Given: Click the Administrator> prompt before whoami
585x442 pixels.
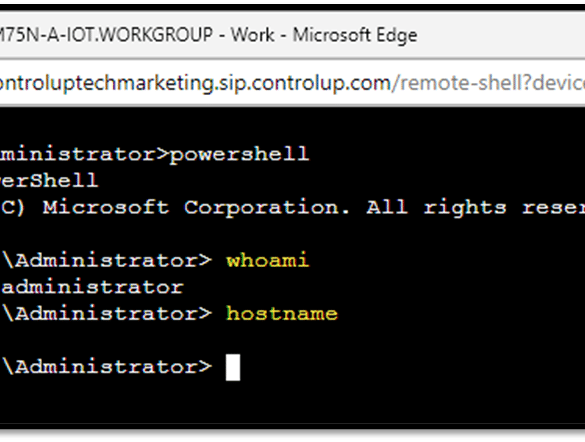Looking at the screenshot, I should click(x=107, y=260).
